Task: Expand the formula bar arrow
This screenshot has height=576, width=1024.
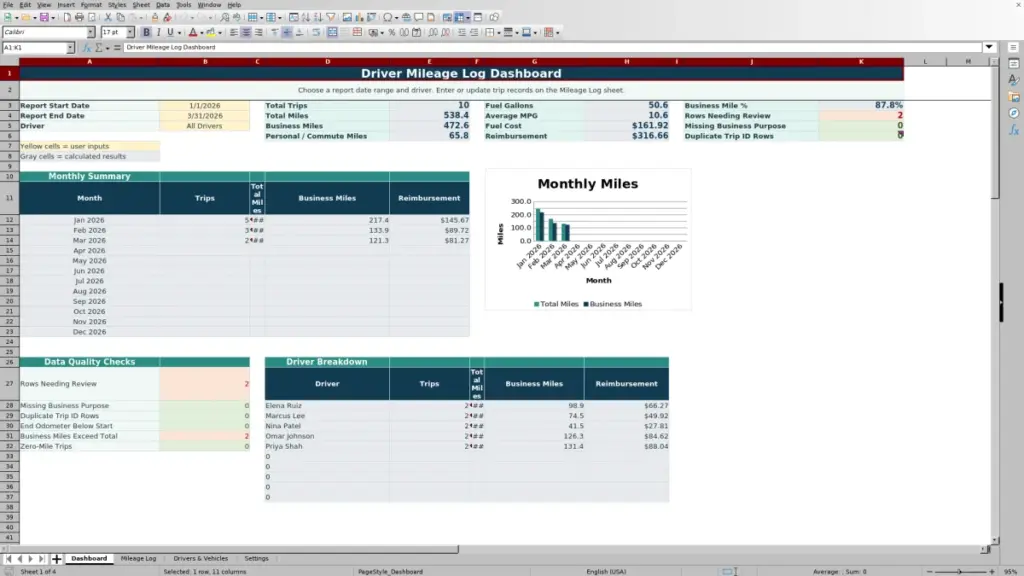Action: pyautogui.click(x=989, y=47)
